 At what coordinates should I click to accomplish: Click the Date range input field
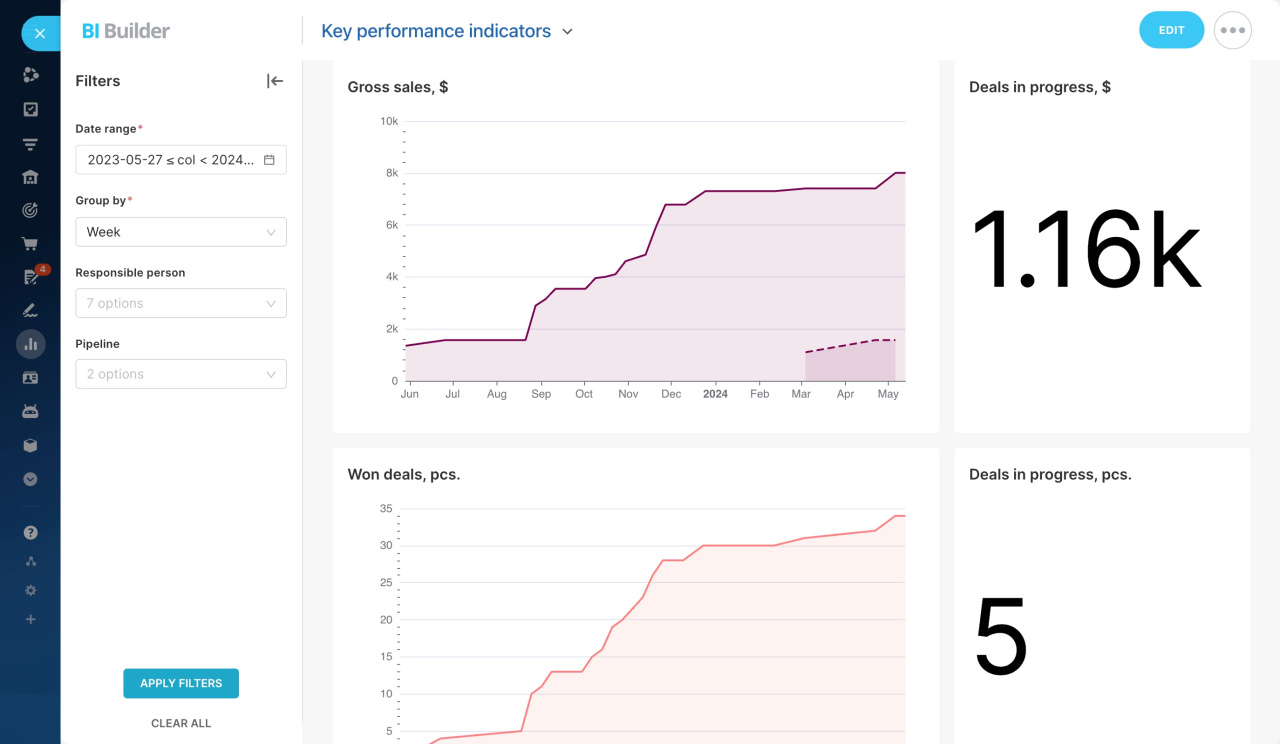(x=181, y=160)
